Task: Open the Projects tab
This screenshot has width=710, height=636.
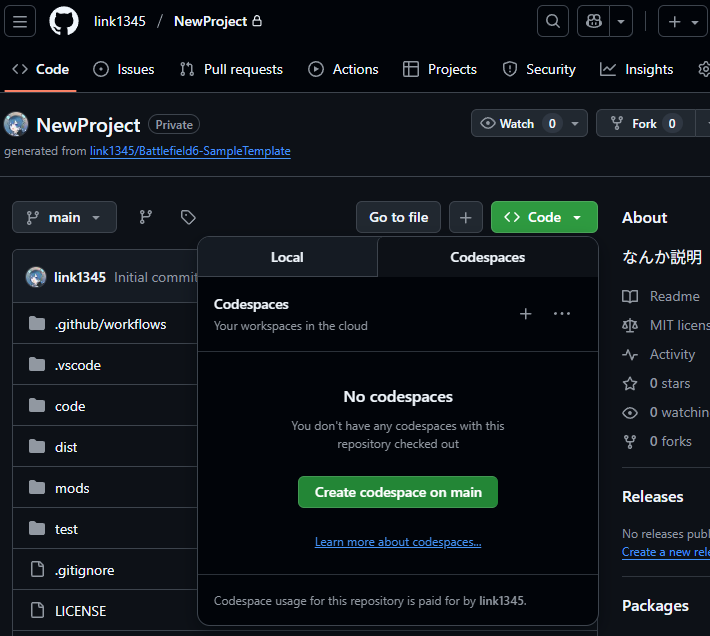Action: click(440, 69)
